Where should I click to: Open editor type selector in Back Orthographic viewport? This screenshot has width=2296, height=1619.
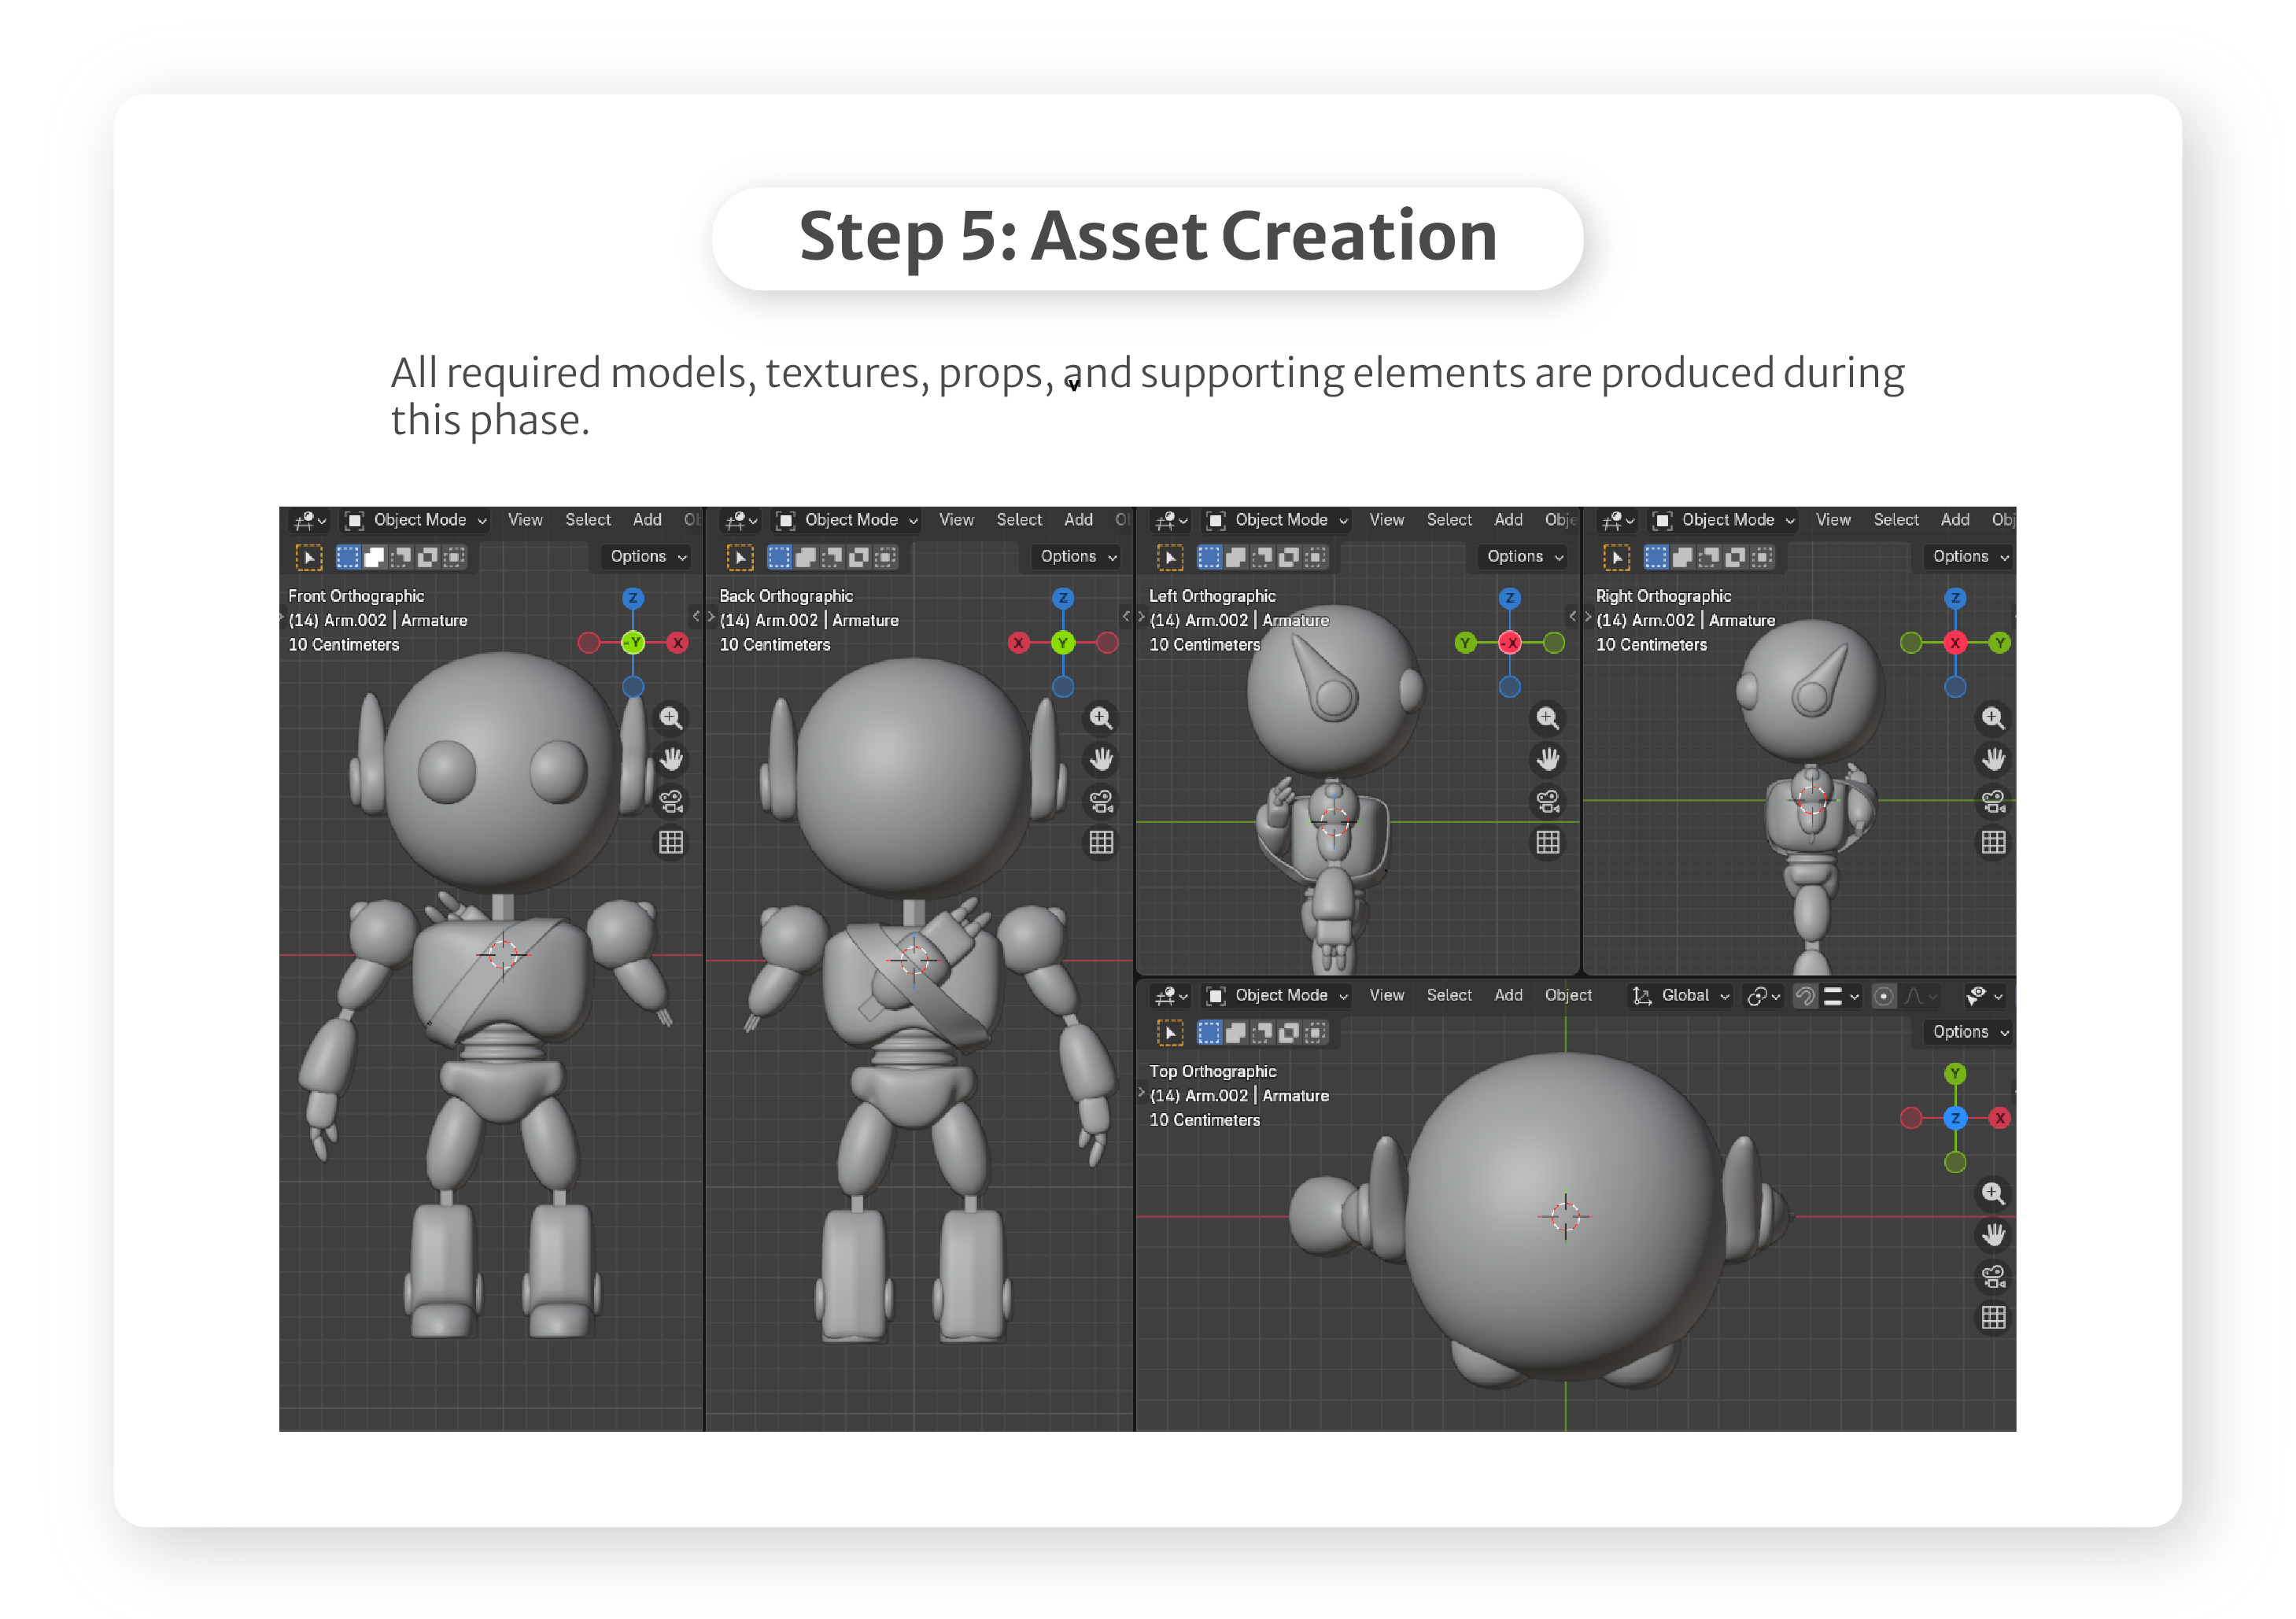[x=741, y=520]
